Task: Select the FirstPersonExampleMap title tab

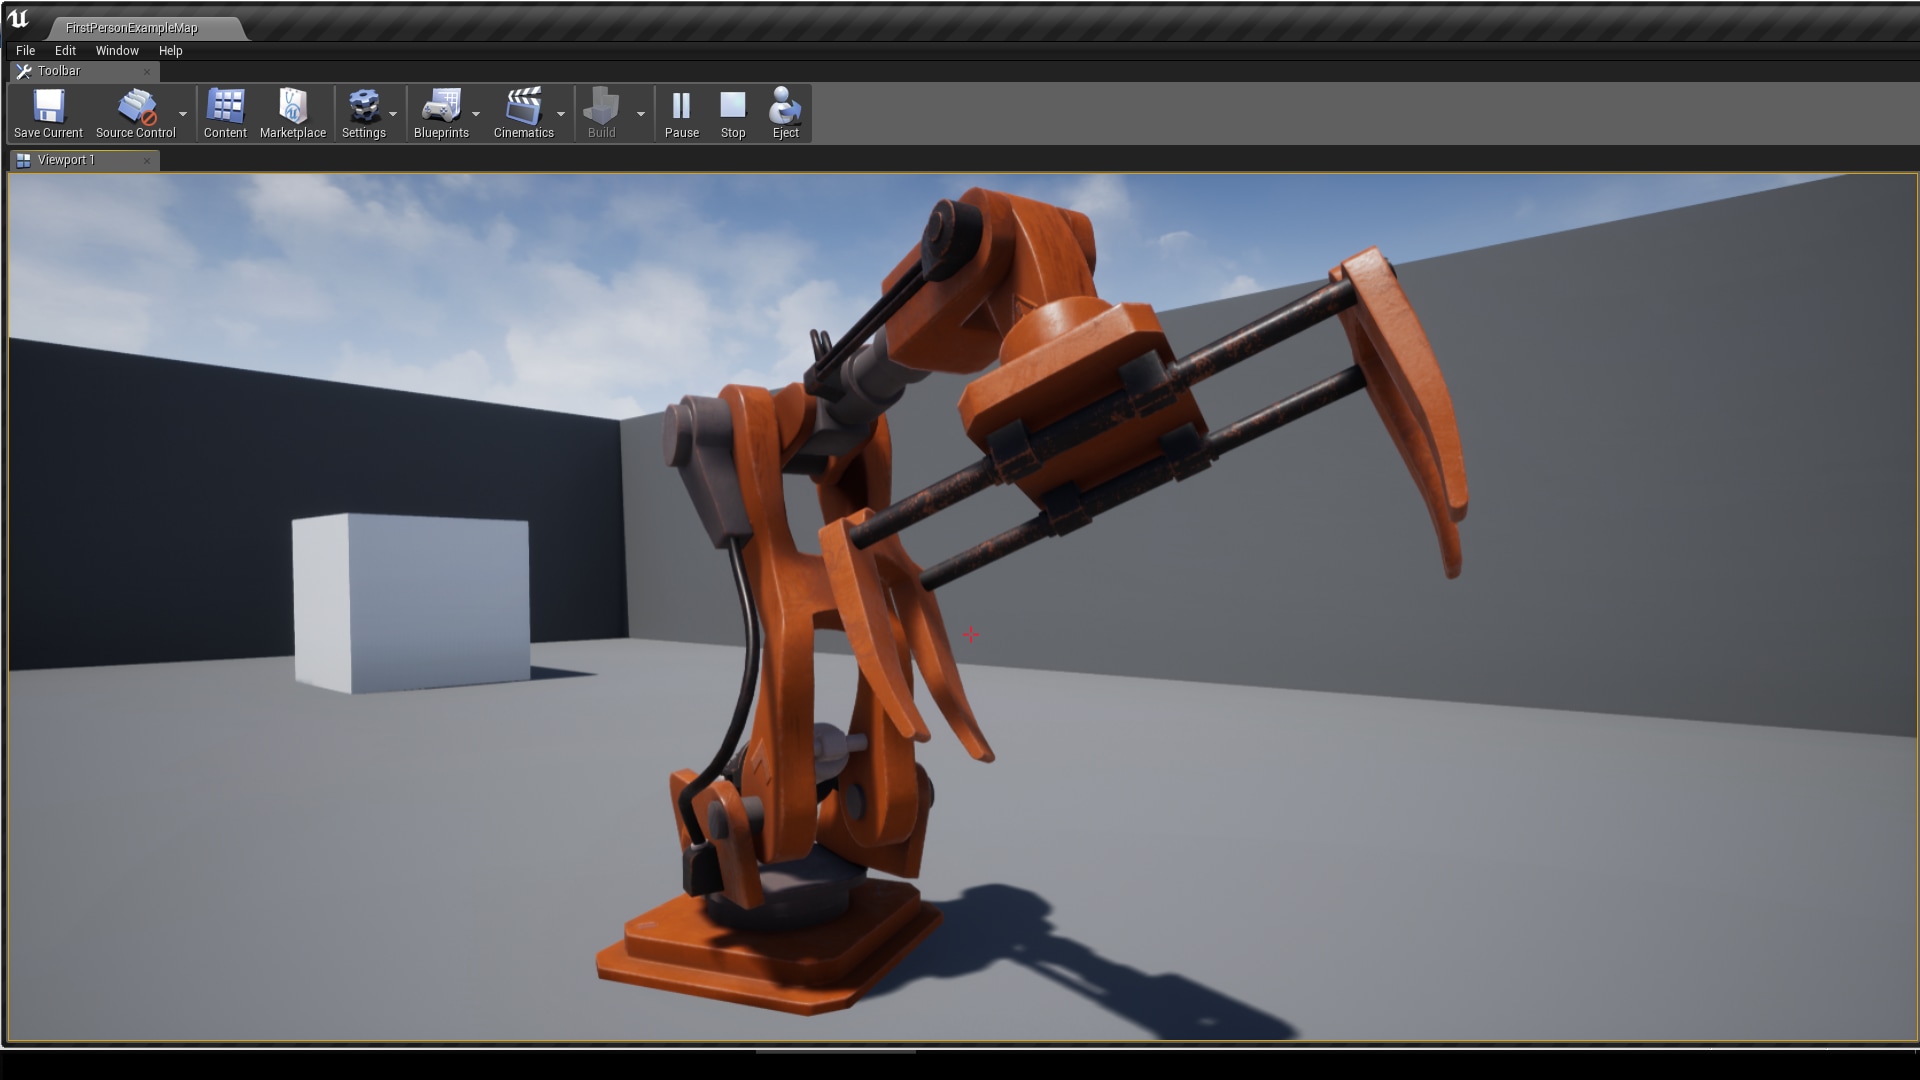Action: point(130,28)
